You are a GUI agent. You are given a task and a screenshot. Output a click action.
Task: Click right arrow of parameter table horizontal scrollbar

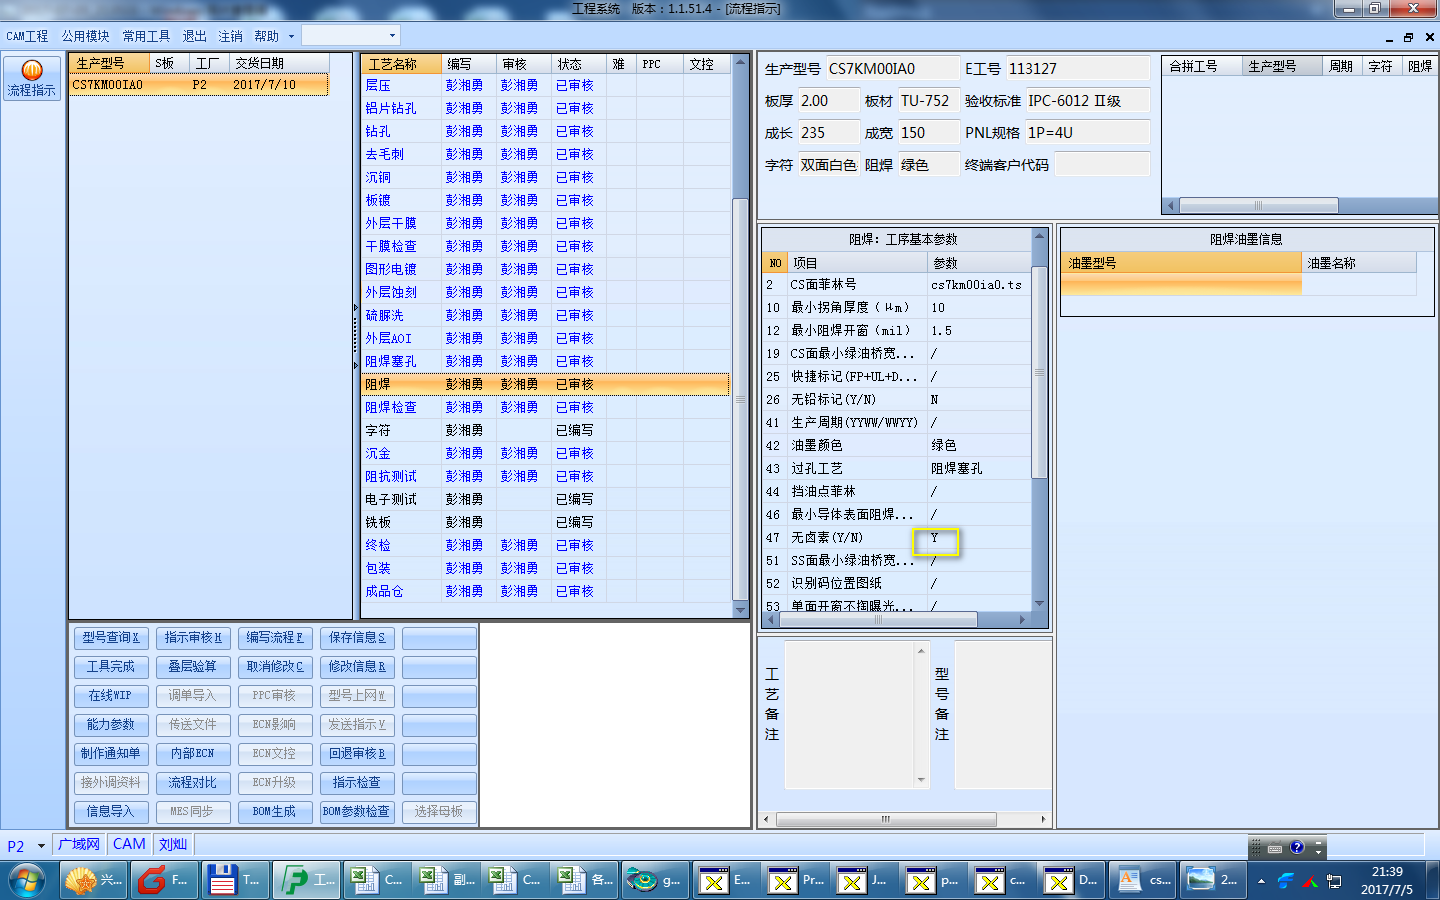[x=1022, y=620]
